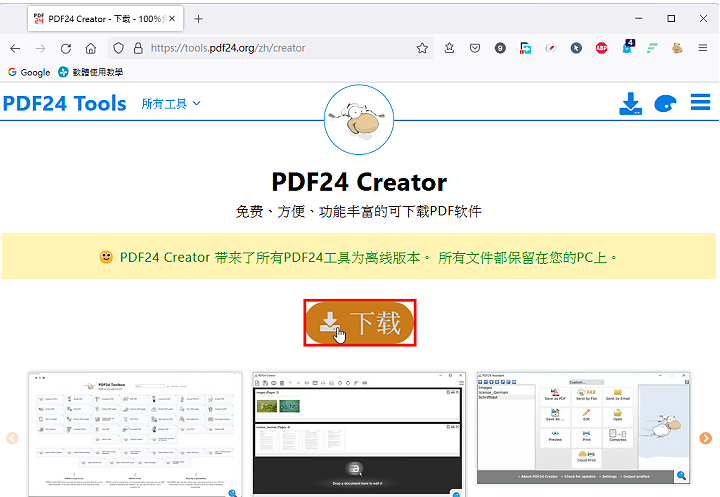Open a new browser tab

tap(198, 19)
